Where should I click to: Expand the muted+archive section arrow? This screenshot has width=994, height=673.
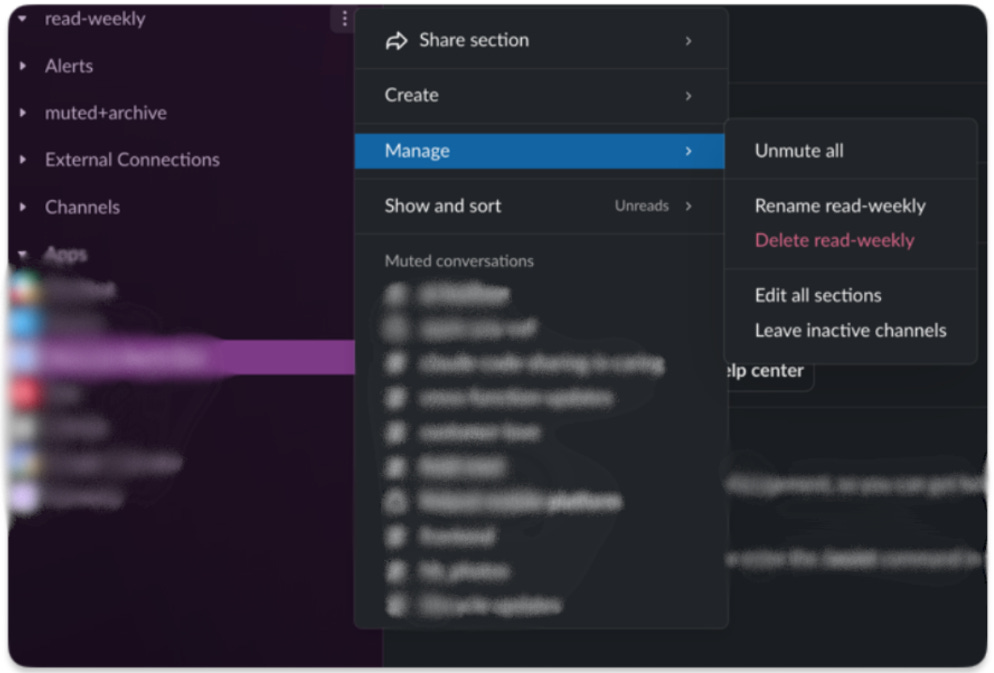(x=23, y=113)
